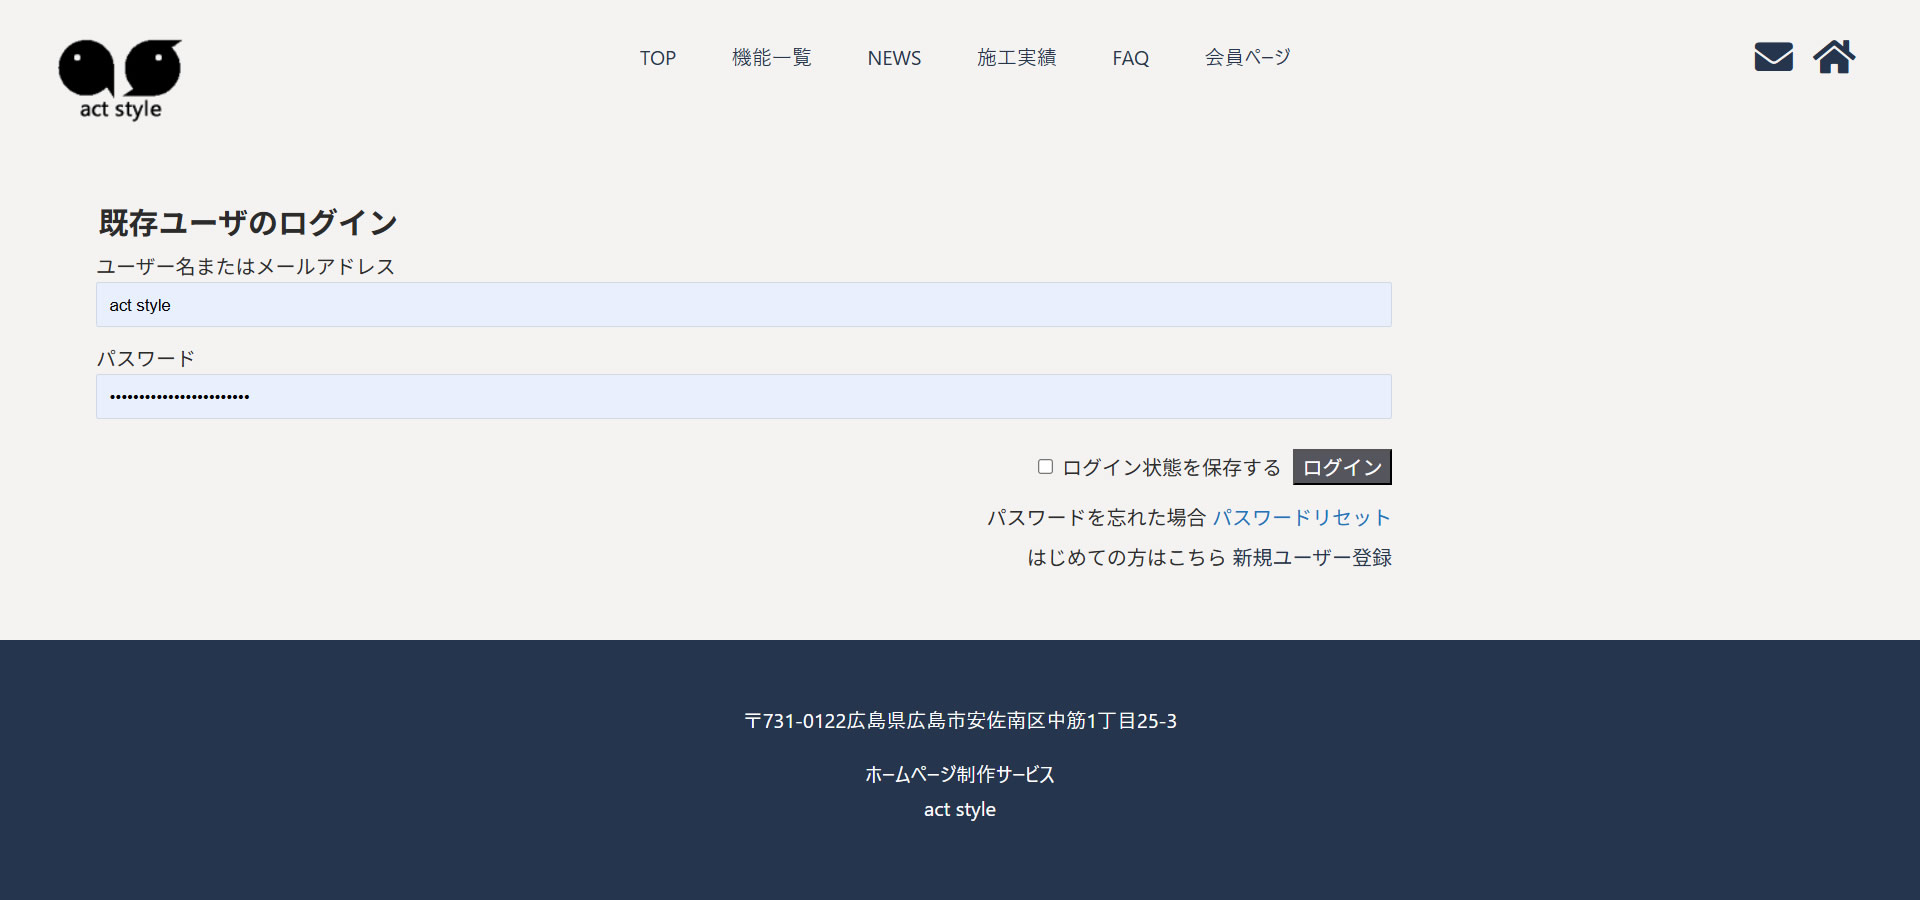
Task: Select the FAQ menu item
Action: [x=1131, y=58]
